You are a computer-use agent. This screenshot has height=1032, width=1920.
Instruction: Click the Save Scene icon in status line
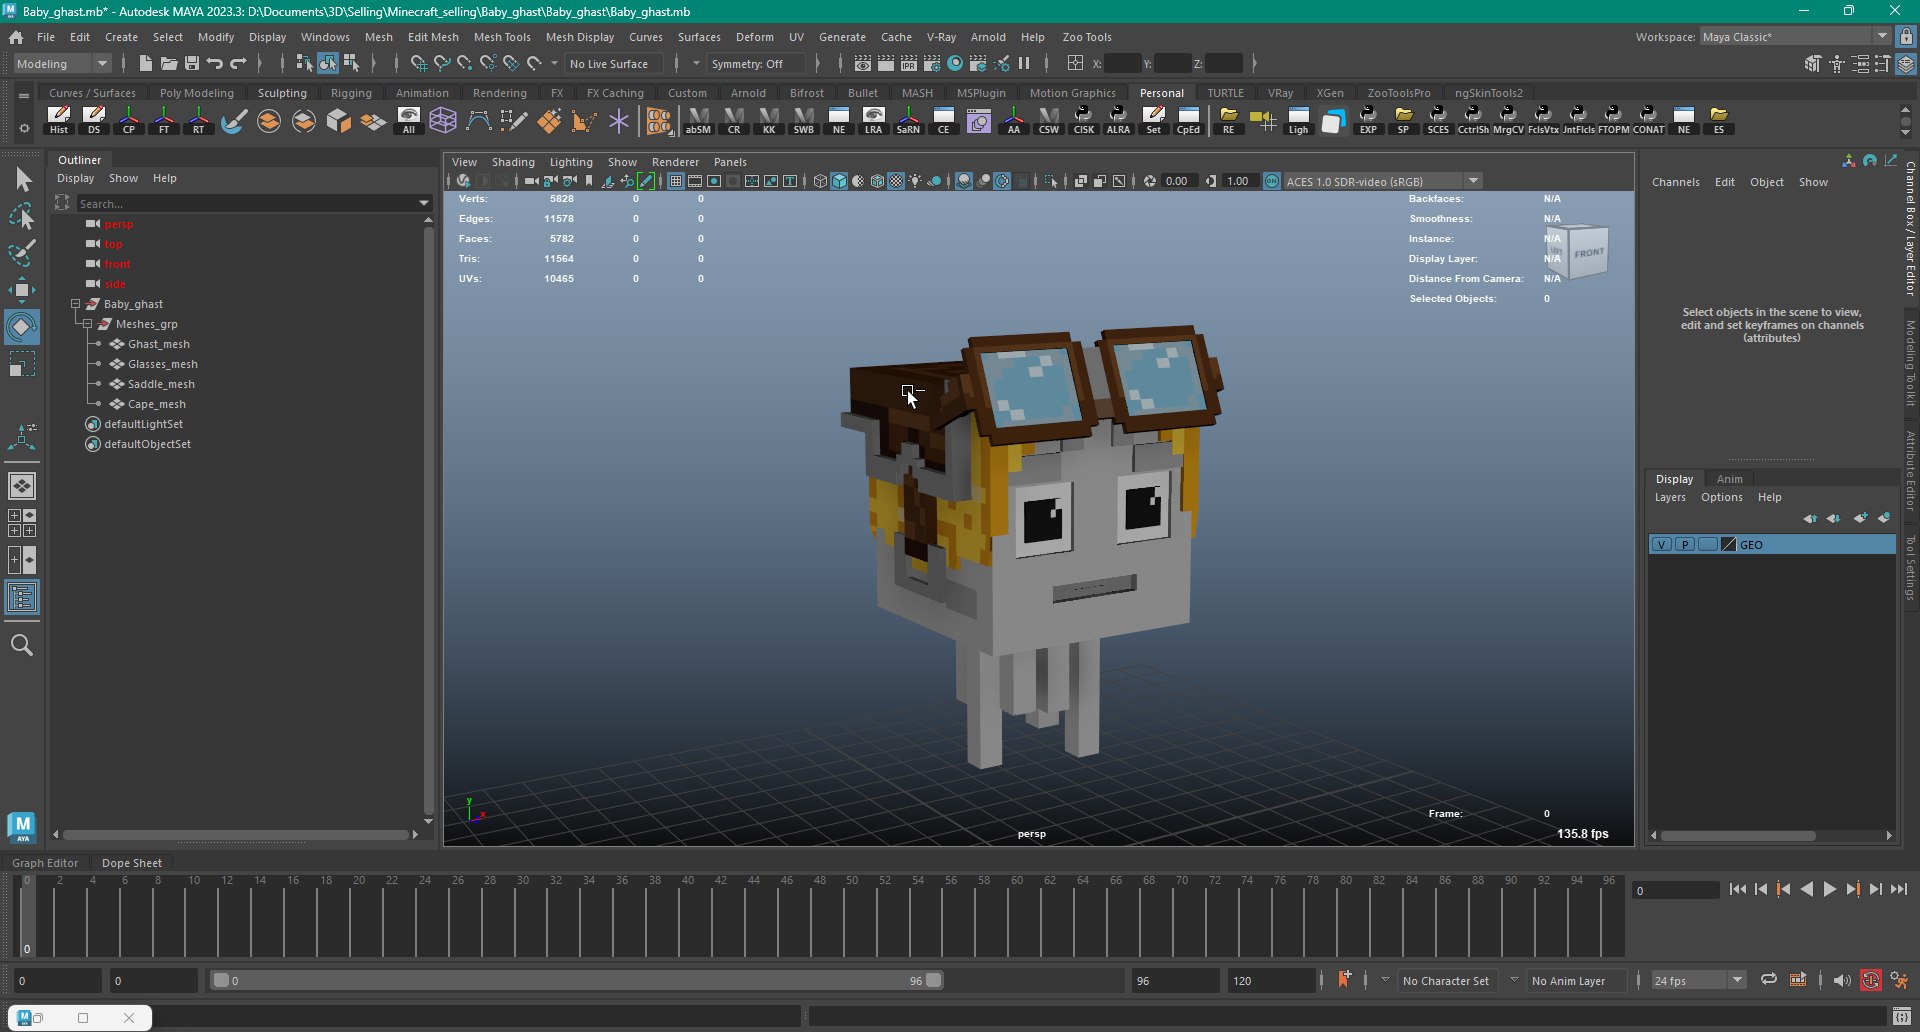coord(192,63)
